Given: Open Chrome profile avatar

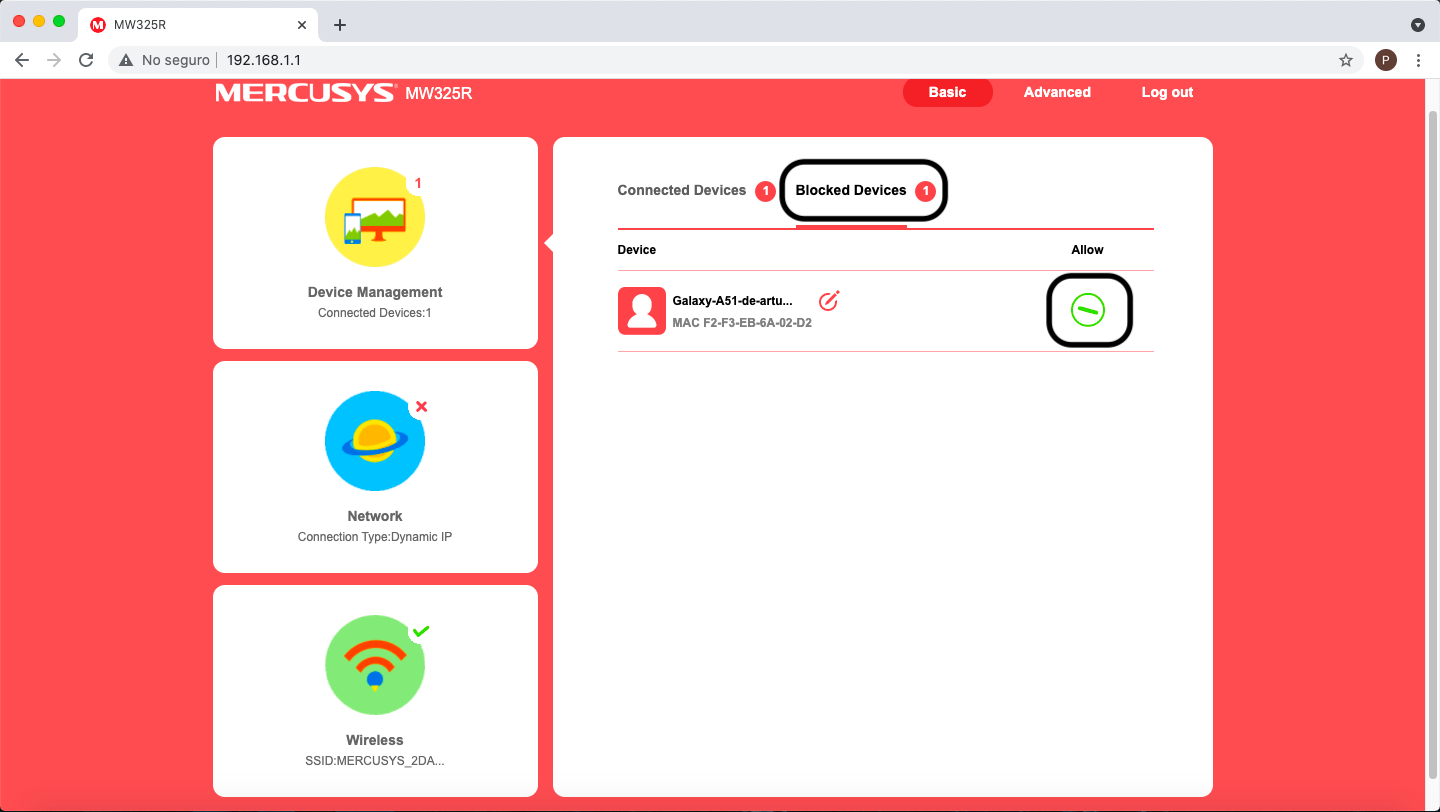Looking at the screenshot, I should tap(1385, 60).
